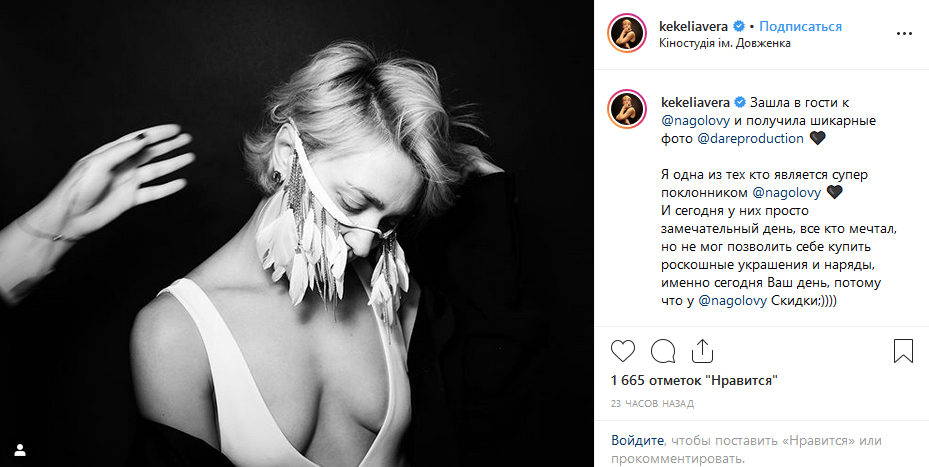929x467 pixels.
Task: Click the black-and-white post photo
Action: point(297,234)
